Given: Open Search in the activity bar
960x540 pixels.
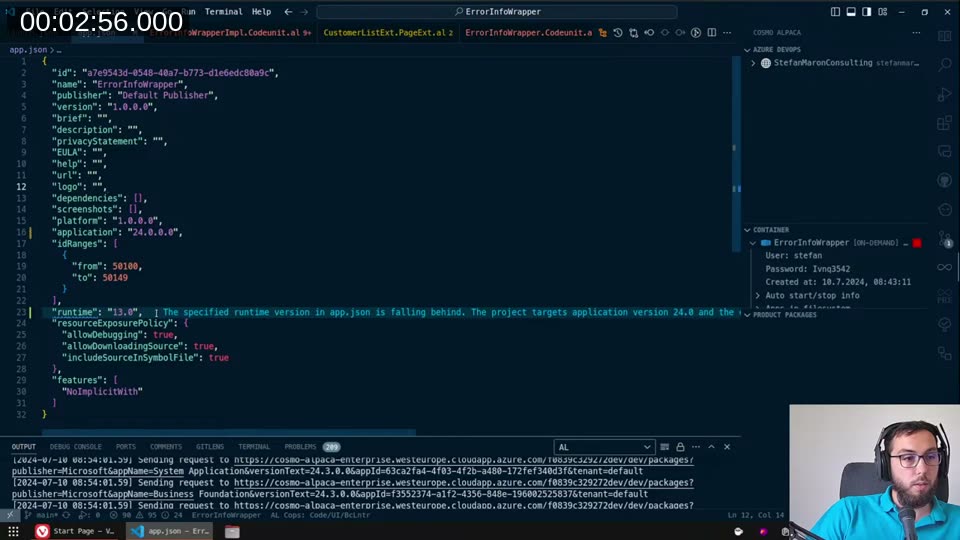Looking at the screenshot, I should (x=945, y=64).
